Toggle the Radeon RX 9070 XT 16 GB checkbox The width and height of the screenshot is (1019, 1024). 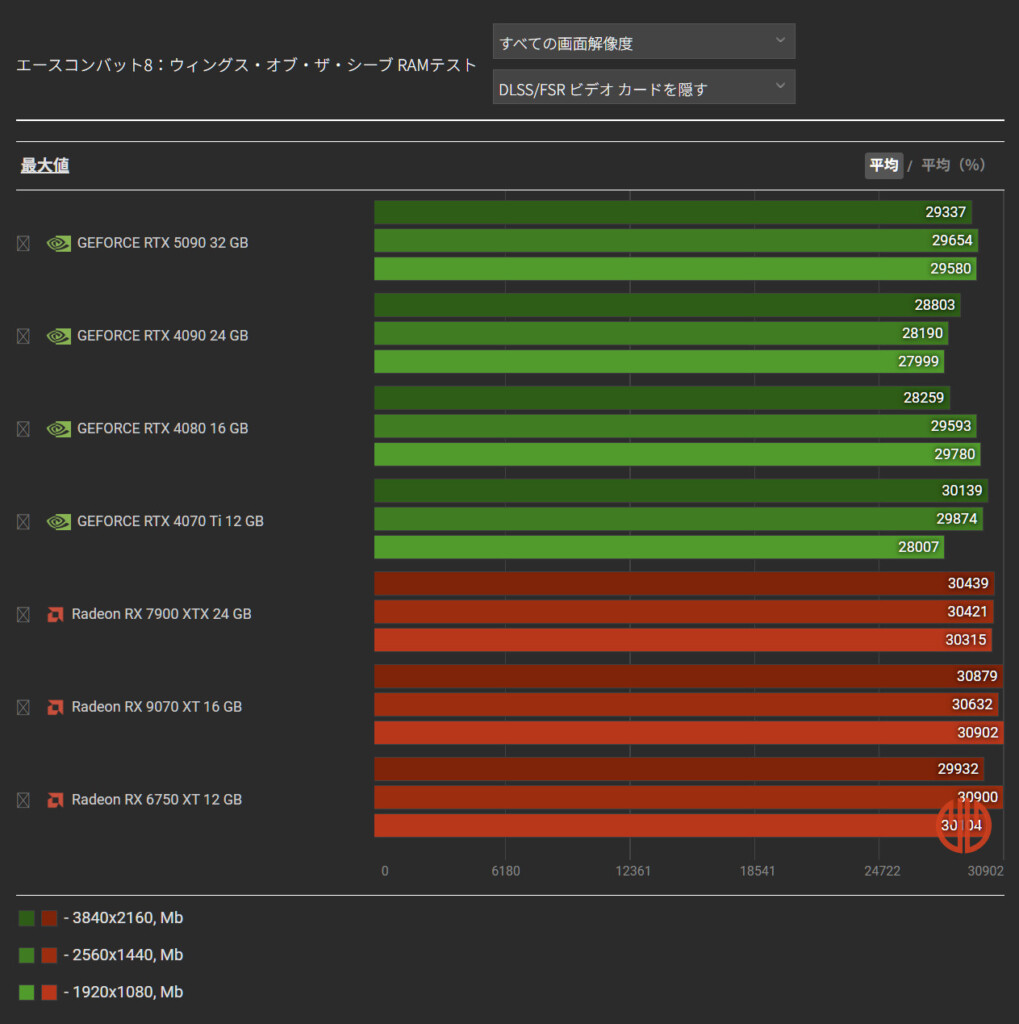pyautogui.click(x=24, y=707)
